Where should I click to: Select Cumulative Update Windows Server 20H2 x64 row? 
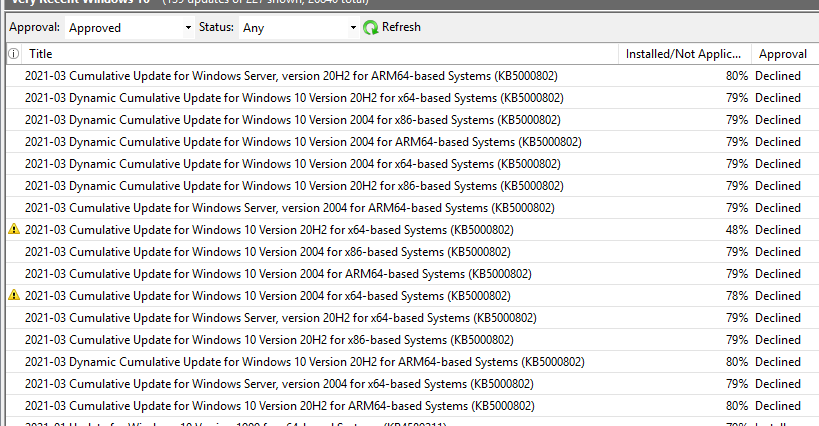click(413, 317)
